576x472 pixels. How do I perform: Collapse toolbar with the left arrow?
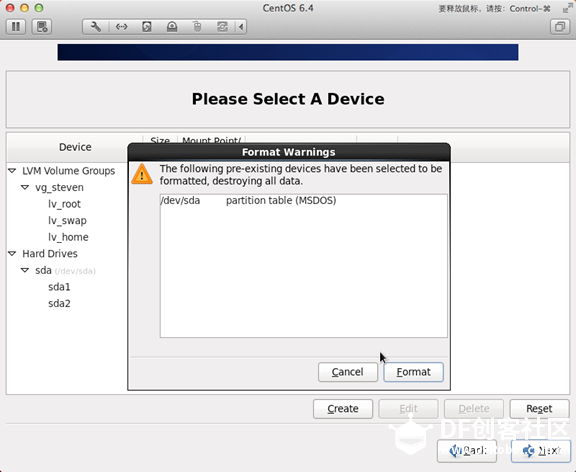point(241,27)
